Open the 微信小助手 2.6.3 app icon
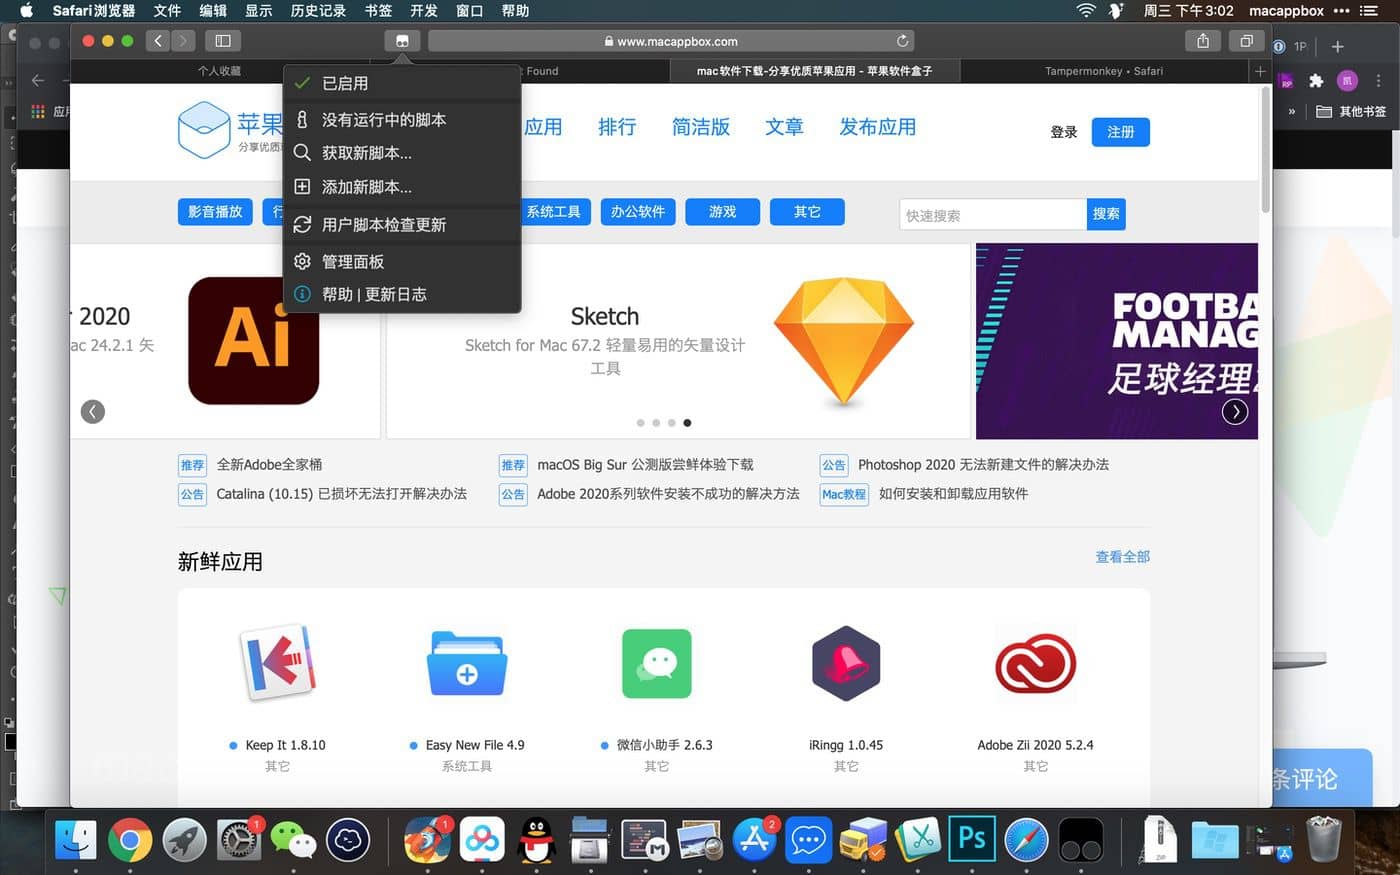1400x875 pixels. 657,663
